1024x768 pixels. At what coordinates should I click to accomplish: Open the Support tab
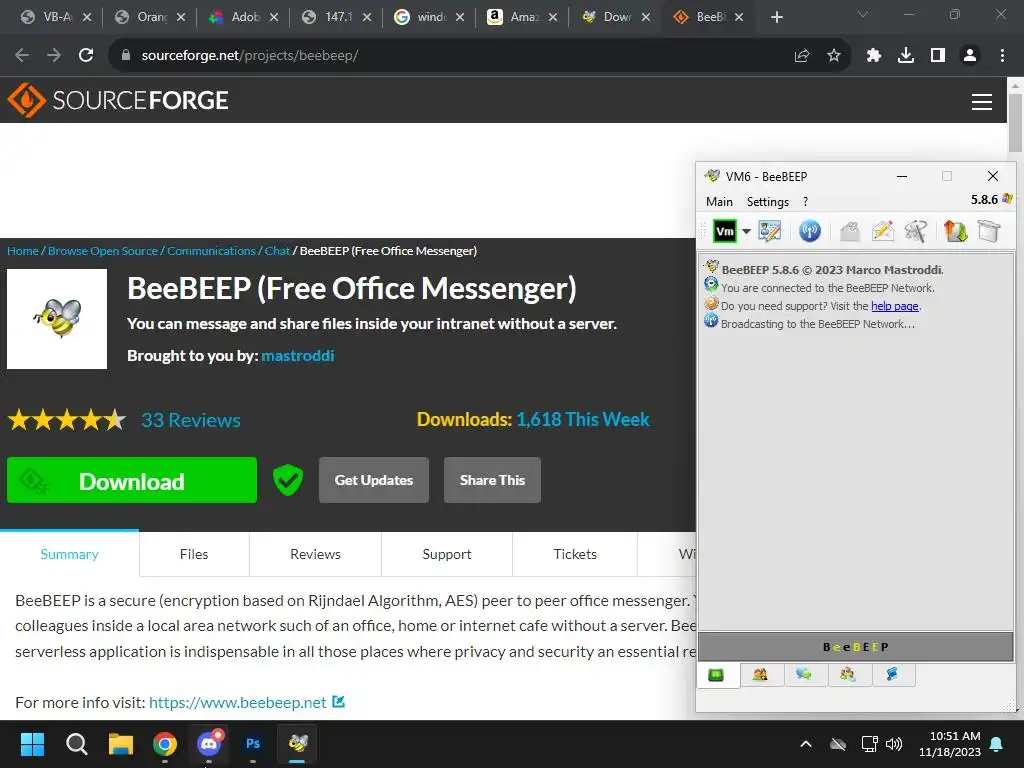(447, 554)
